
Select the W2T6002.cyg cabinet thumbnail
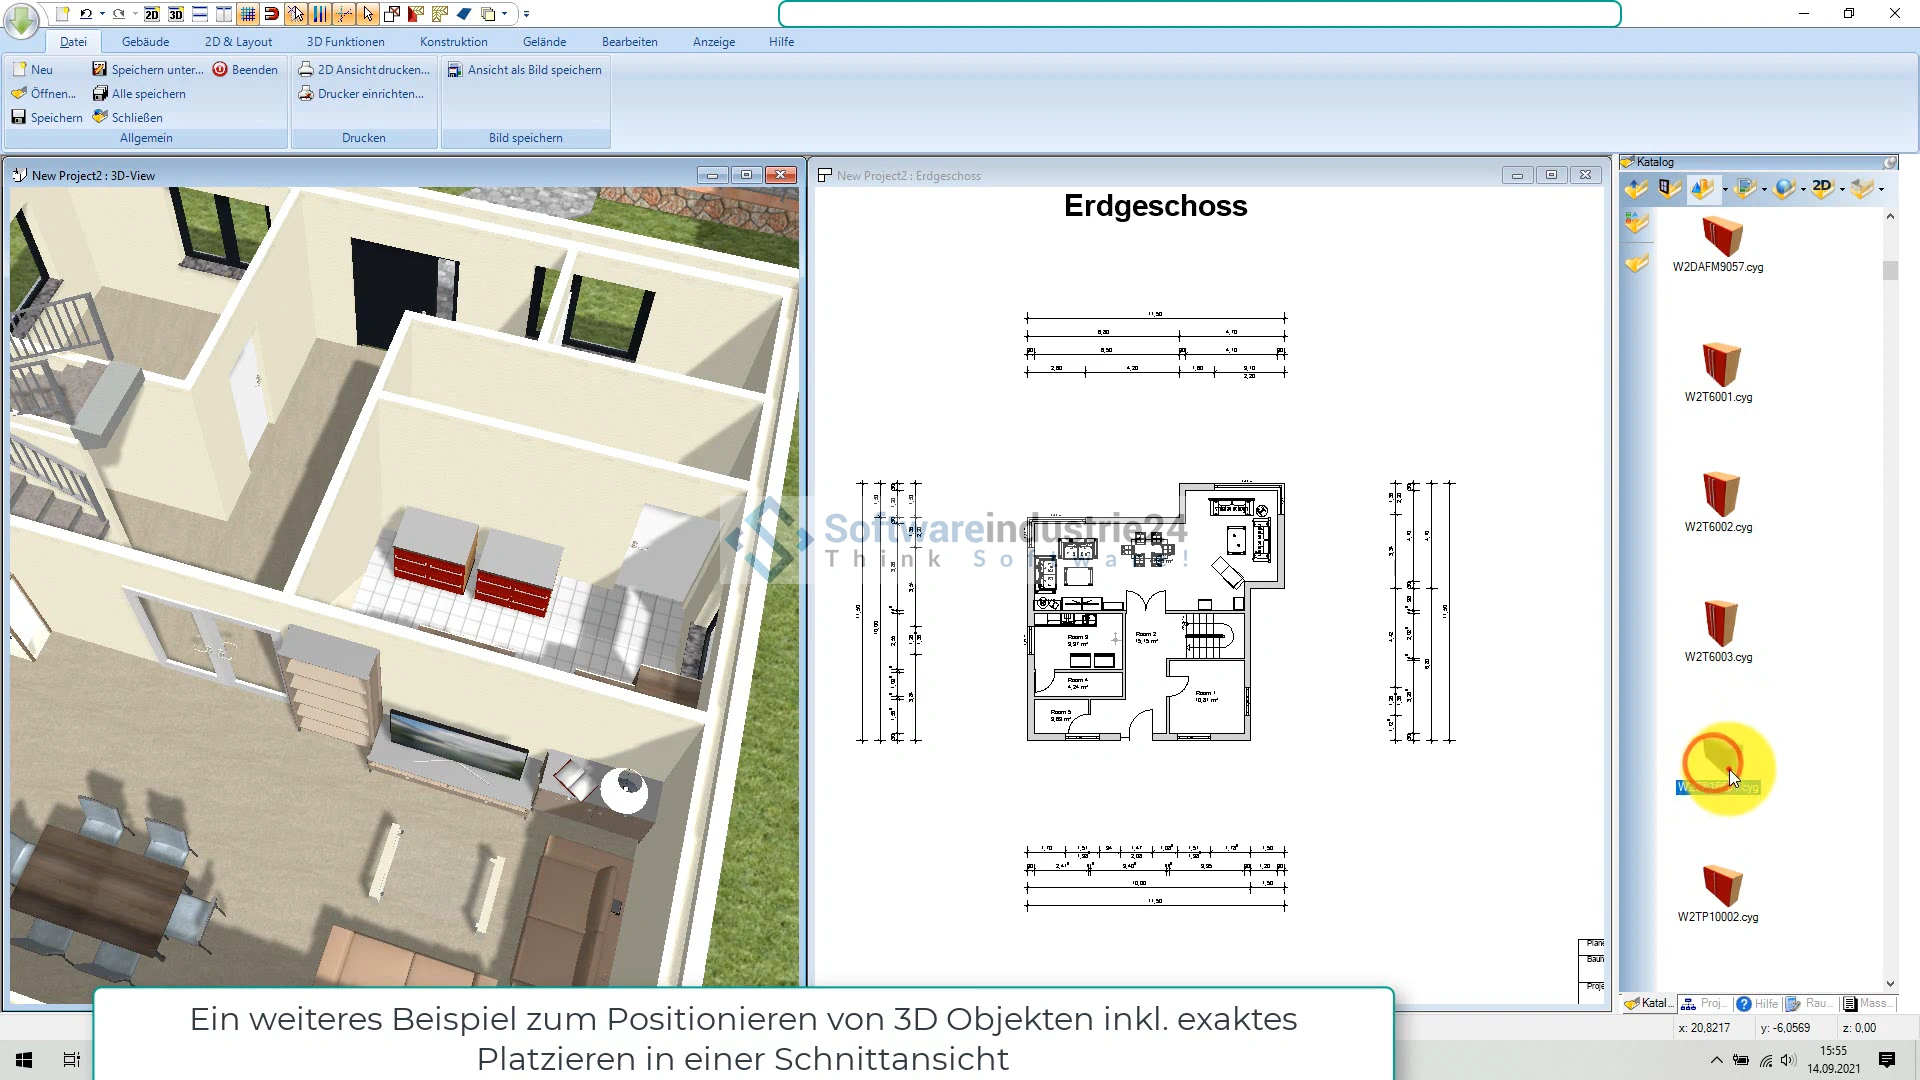[x=1720, y=495]
